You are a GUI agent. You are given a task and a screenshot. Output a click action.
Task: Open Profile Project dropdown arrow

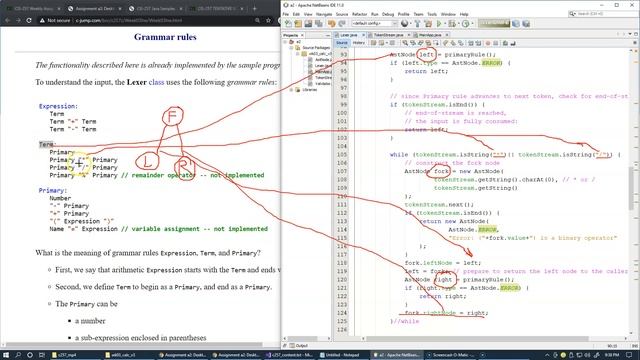tap(472, 24)
